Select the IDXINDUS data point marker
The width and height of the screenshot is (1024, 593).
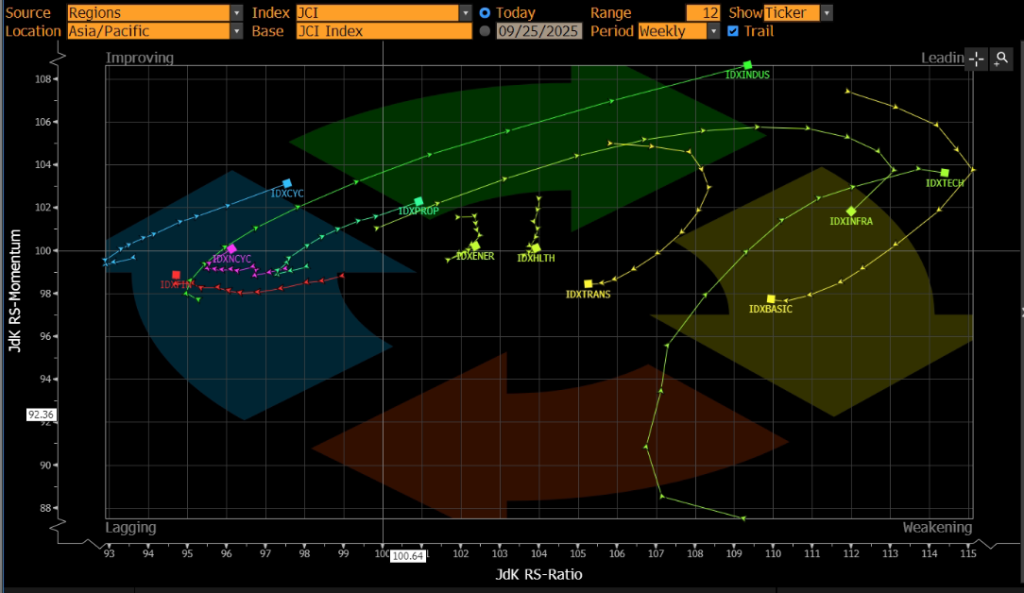point(747,65)
